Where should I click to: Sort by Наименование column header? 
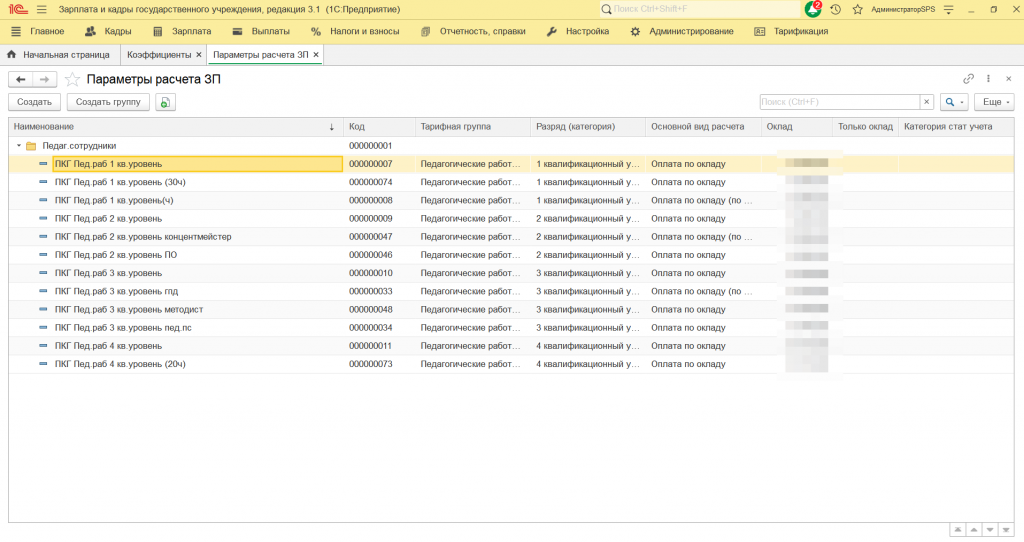coord(176,127)
